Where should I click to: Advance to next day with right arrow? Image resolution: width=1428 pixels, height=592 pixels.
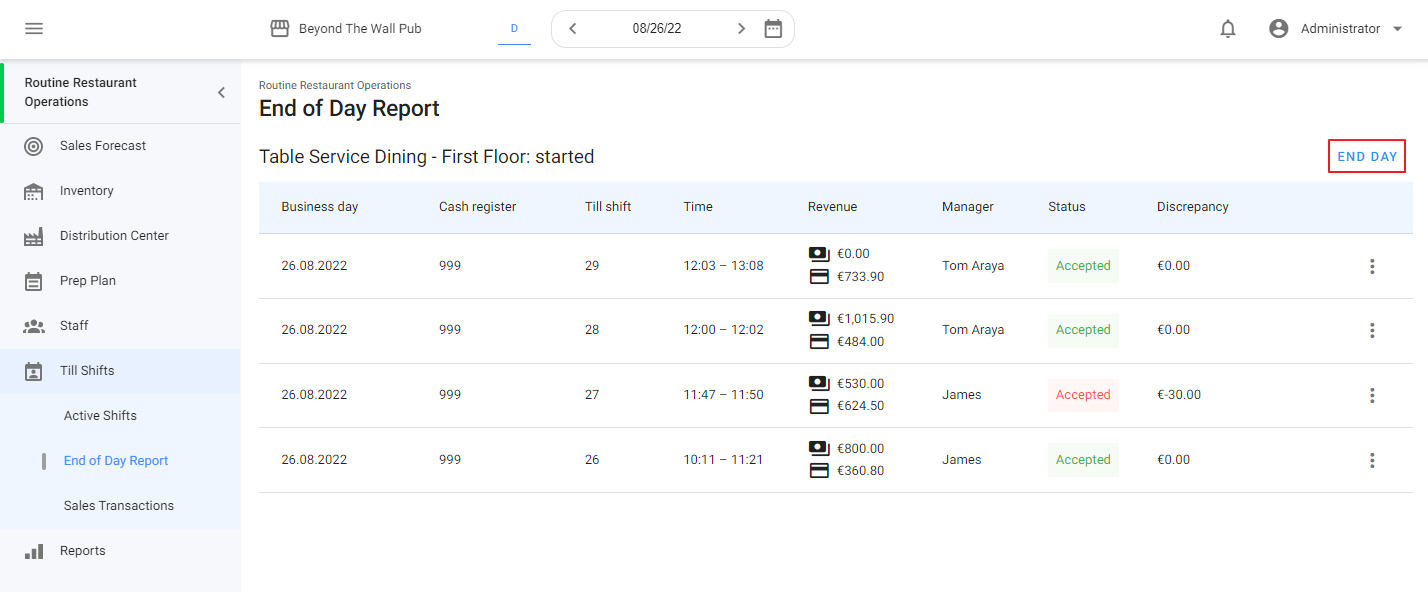[741, 29]
